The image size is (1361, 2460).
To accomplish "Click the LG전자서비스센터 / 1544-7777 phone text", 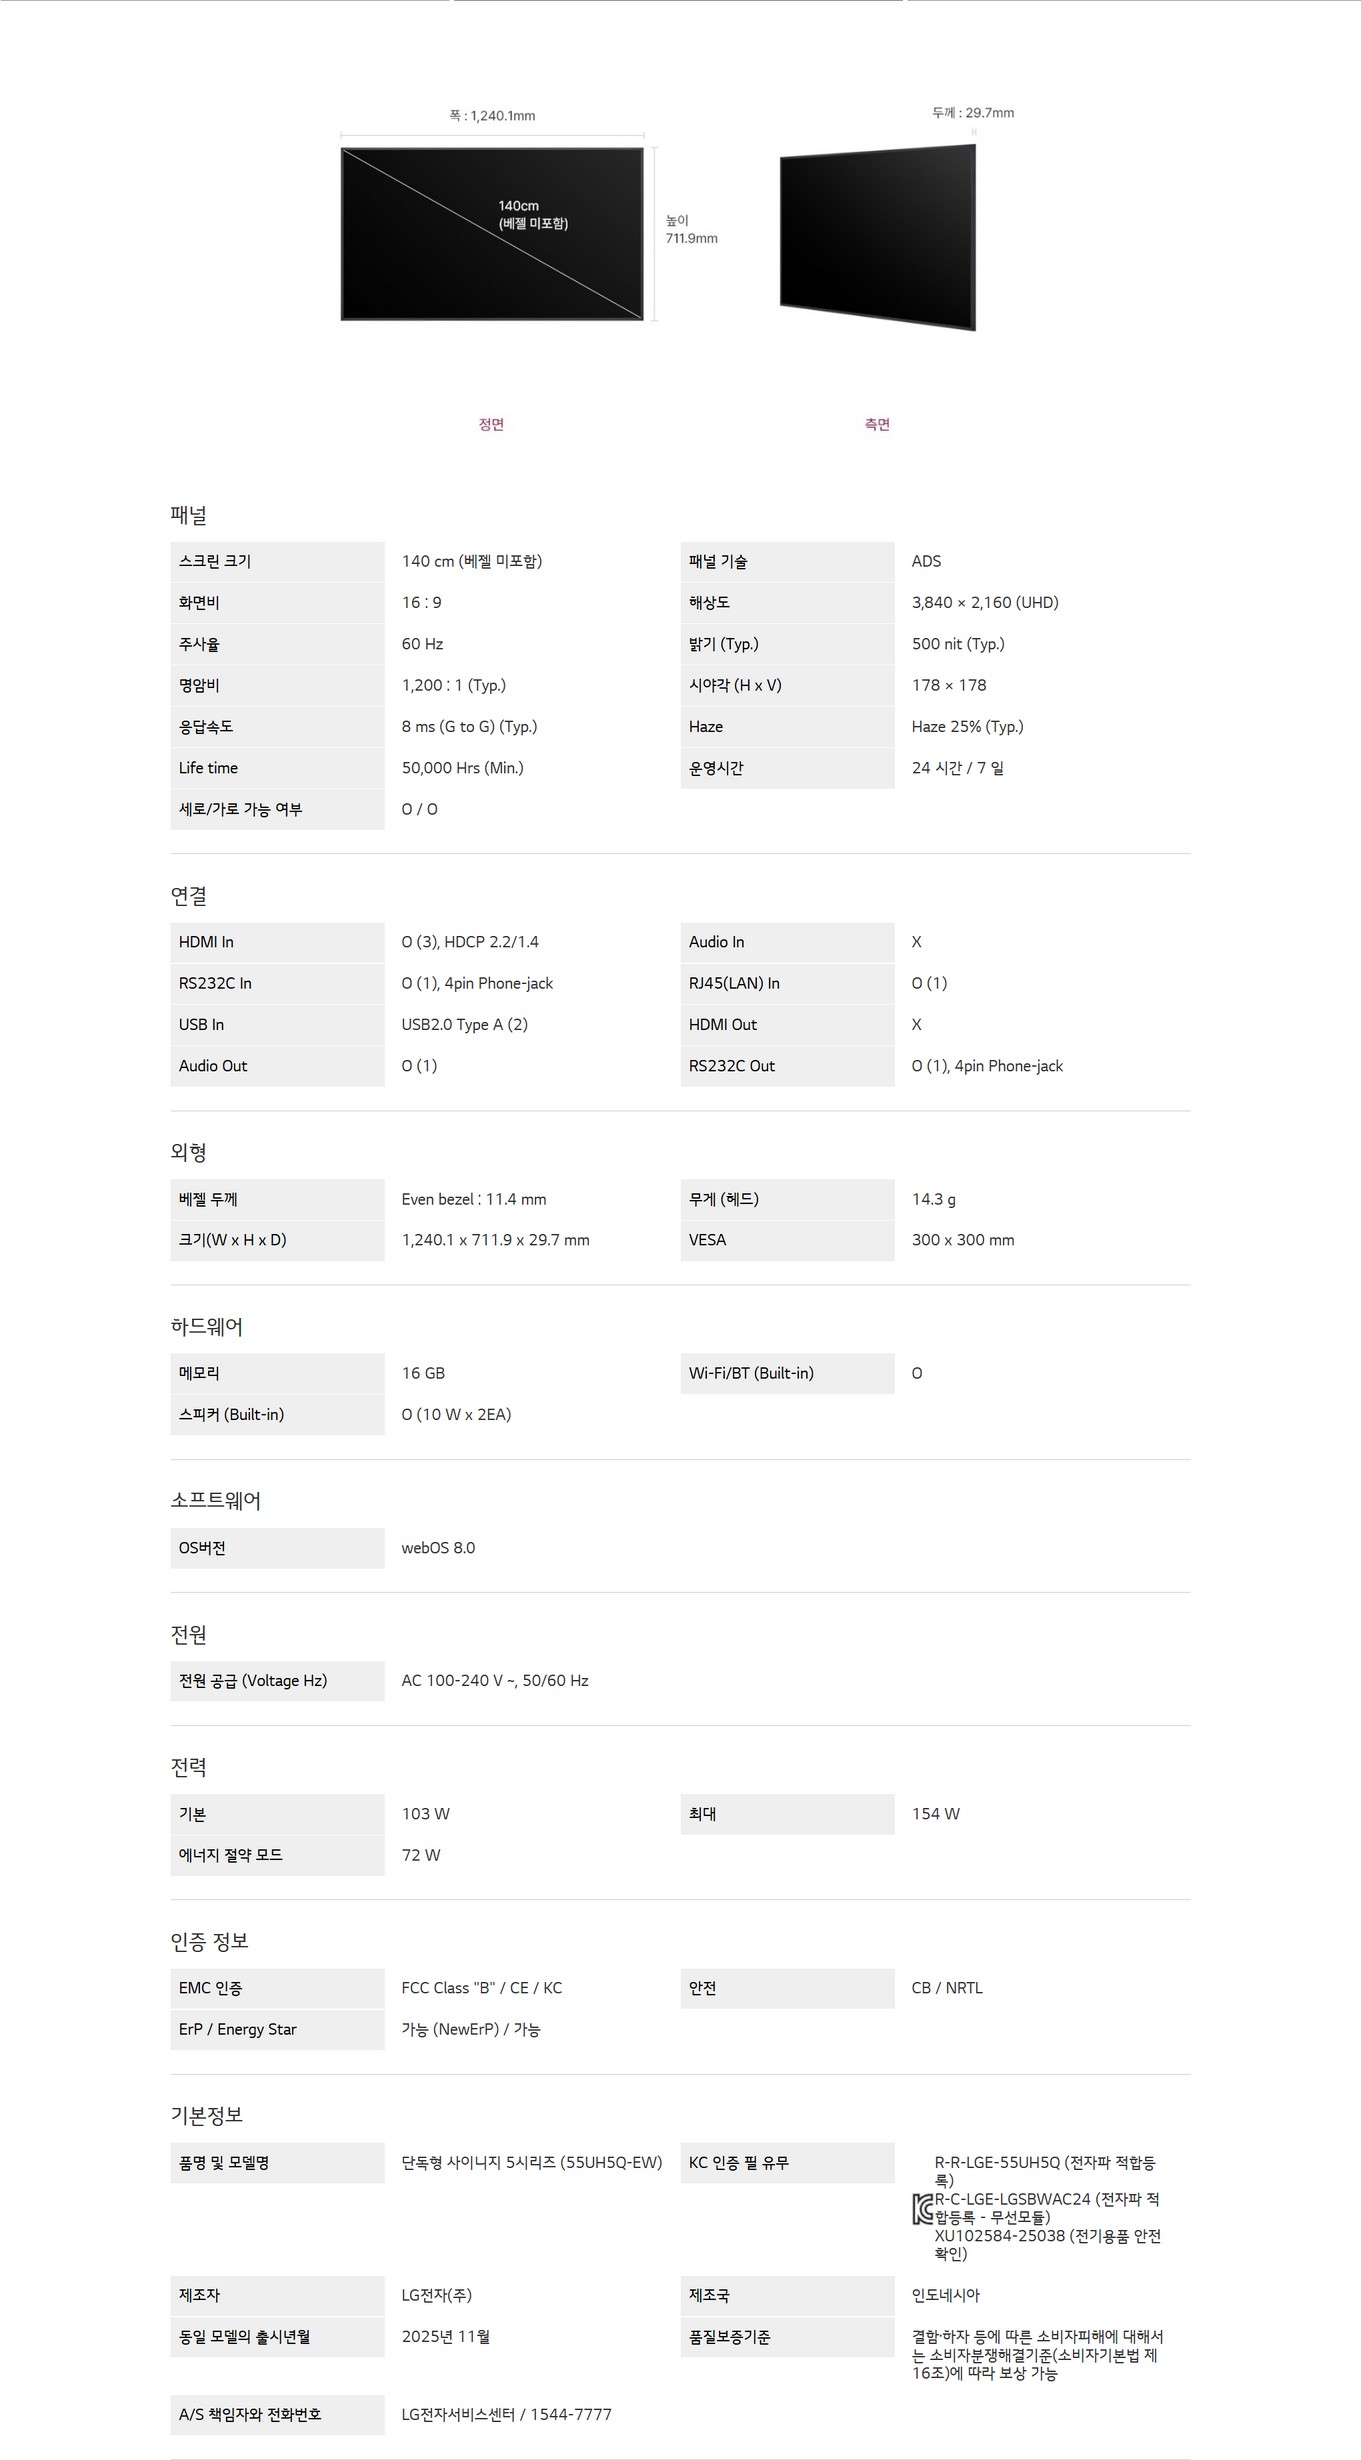I will (506, 2414).
